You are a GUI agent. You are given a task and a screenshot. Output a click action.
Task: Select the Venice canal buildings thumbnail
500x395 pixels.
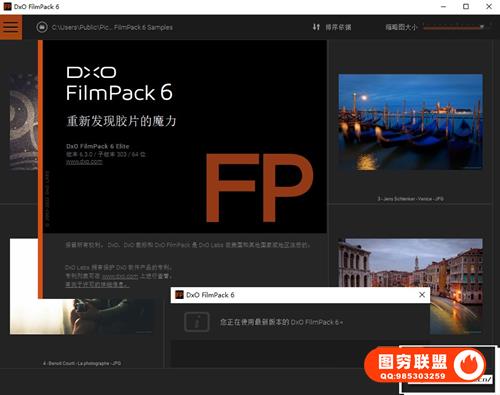410,286
